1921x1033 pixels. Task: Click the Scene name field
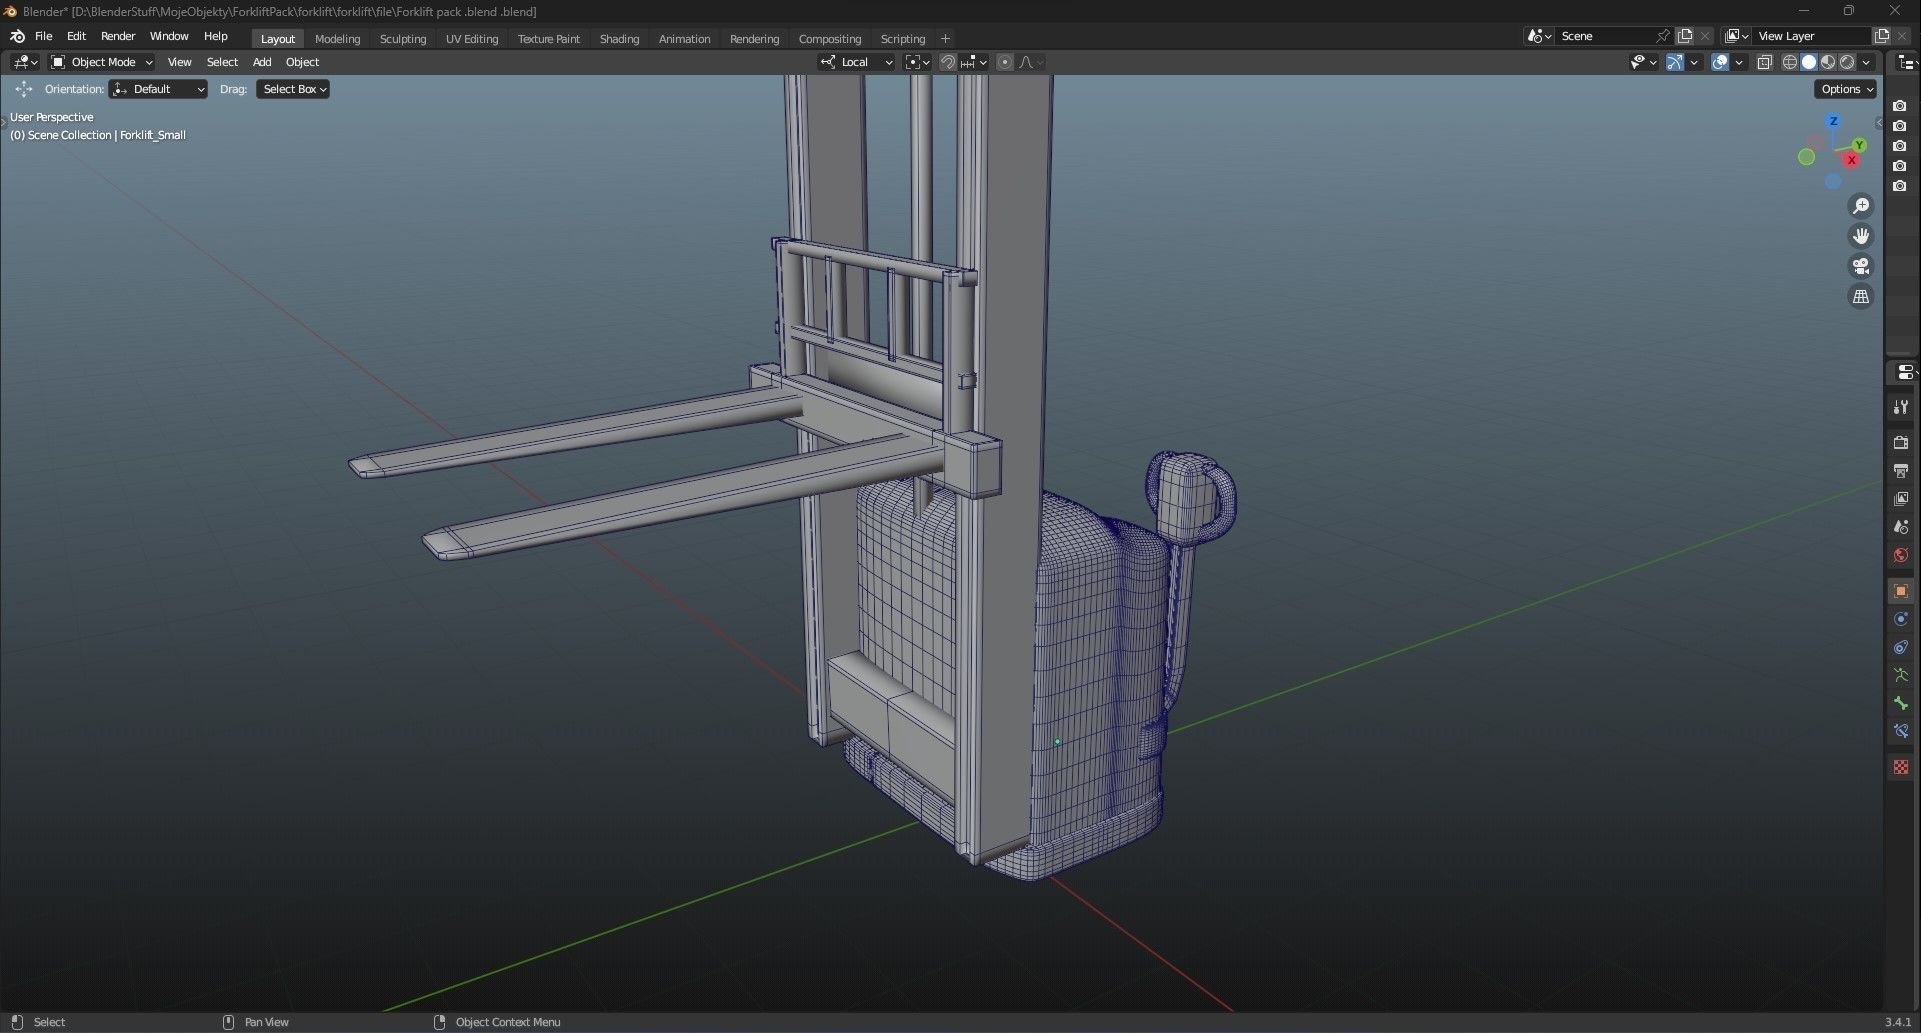pyautogui.click(x=1605, y=36)
